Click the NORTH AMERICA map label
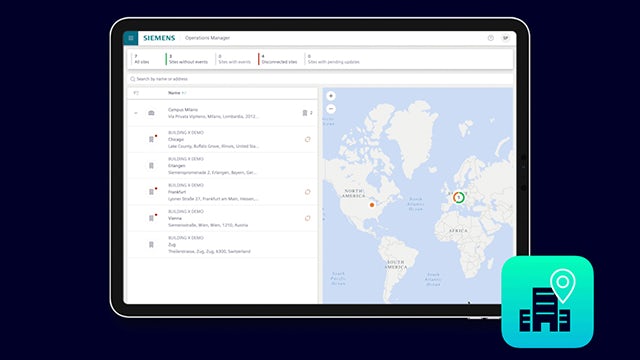This screenshot has width=640, height=360. (x=353, y=193)
